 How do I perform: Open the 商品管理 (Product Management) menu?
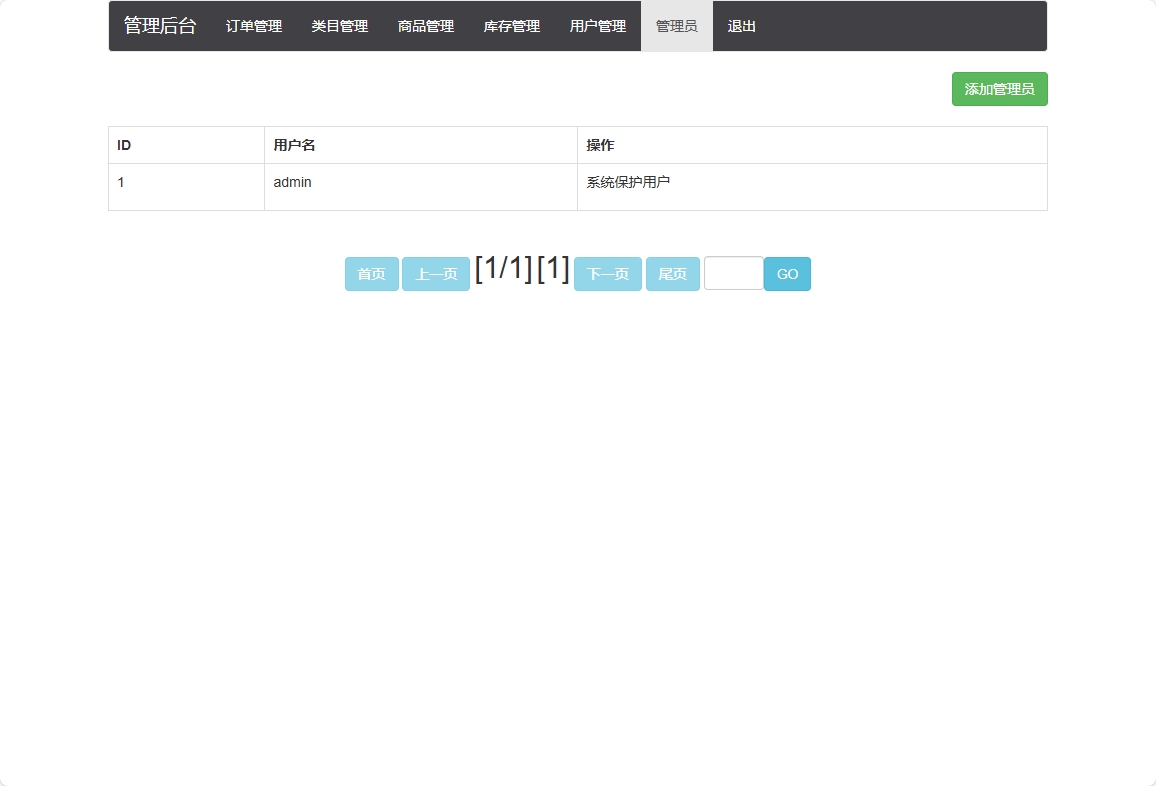[x=425, y=26]
